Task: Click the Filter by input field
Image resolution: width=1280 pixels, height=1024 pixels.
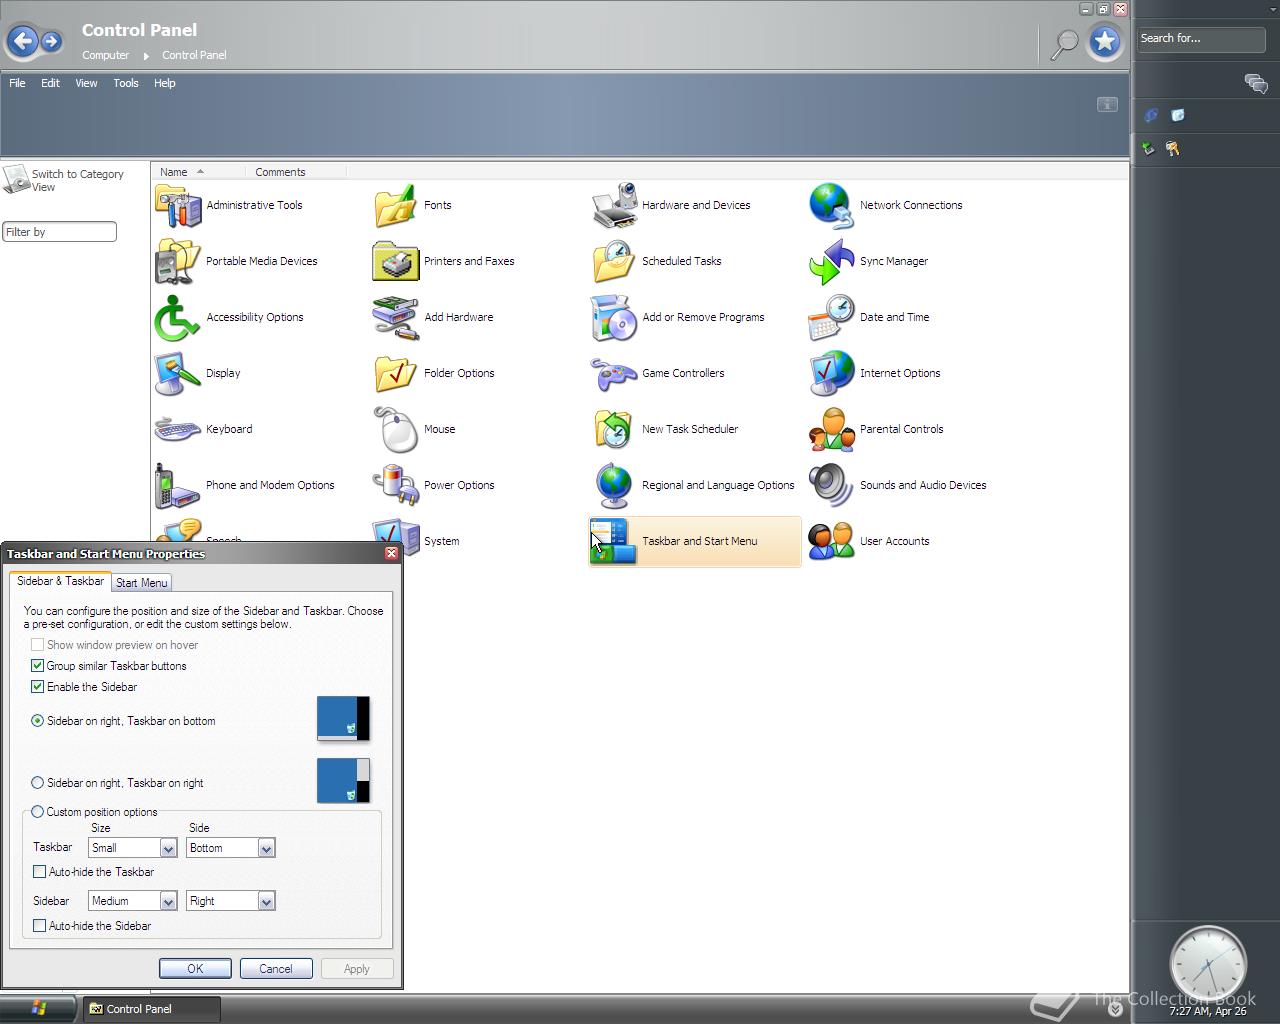Action: tap(59, 231)
